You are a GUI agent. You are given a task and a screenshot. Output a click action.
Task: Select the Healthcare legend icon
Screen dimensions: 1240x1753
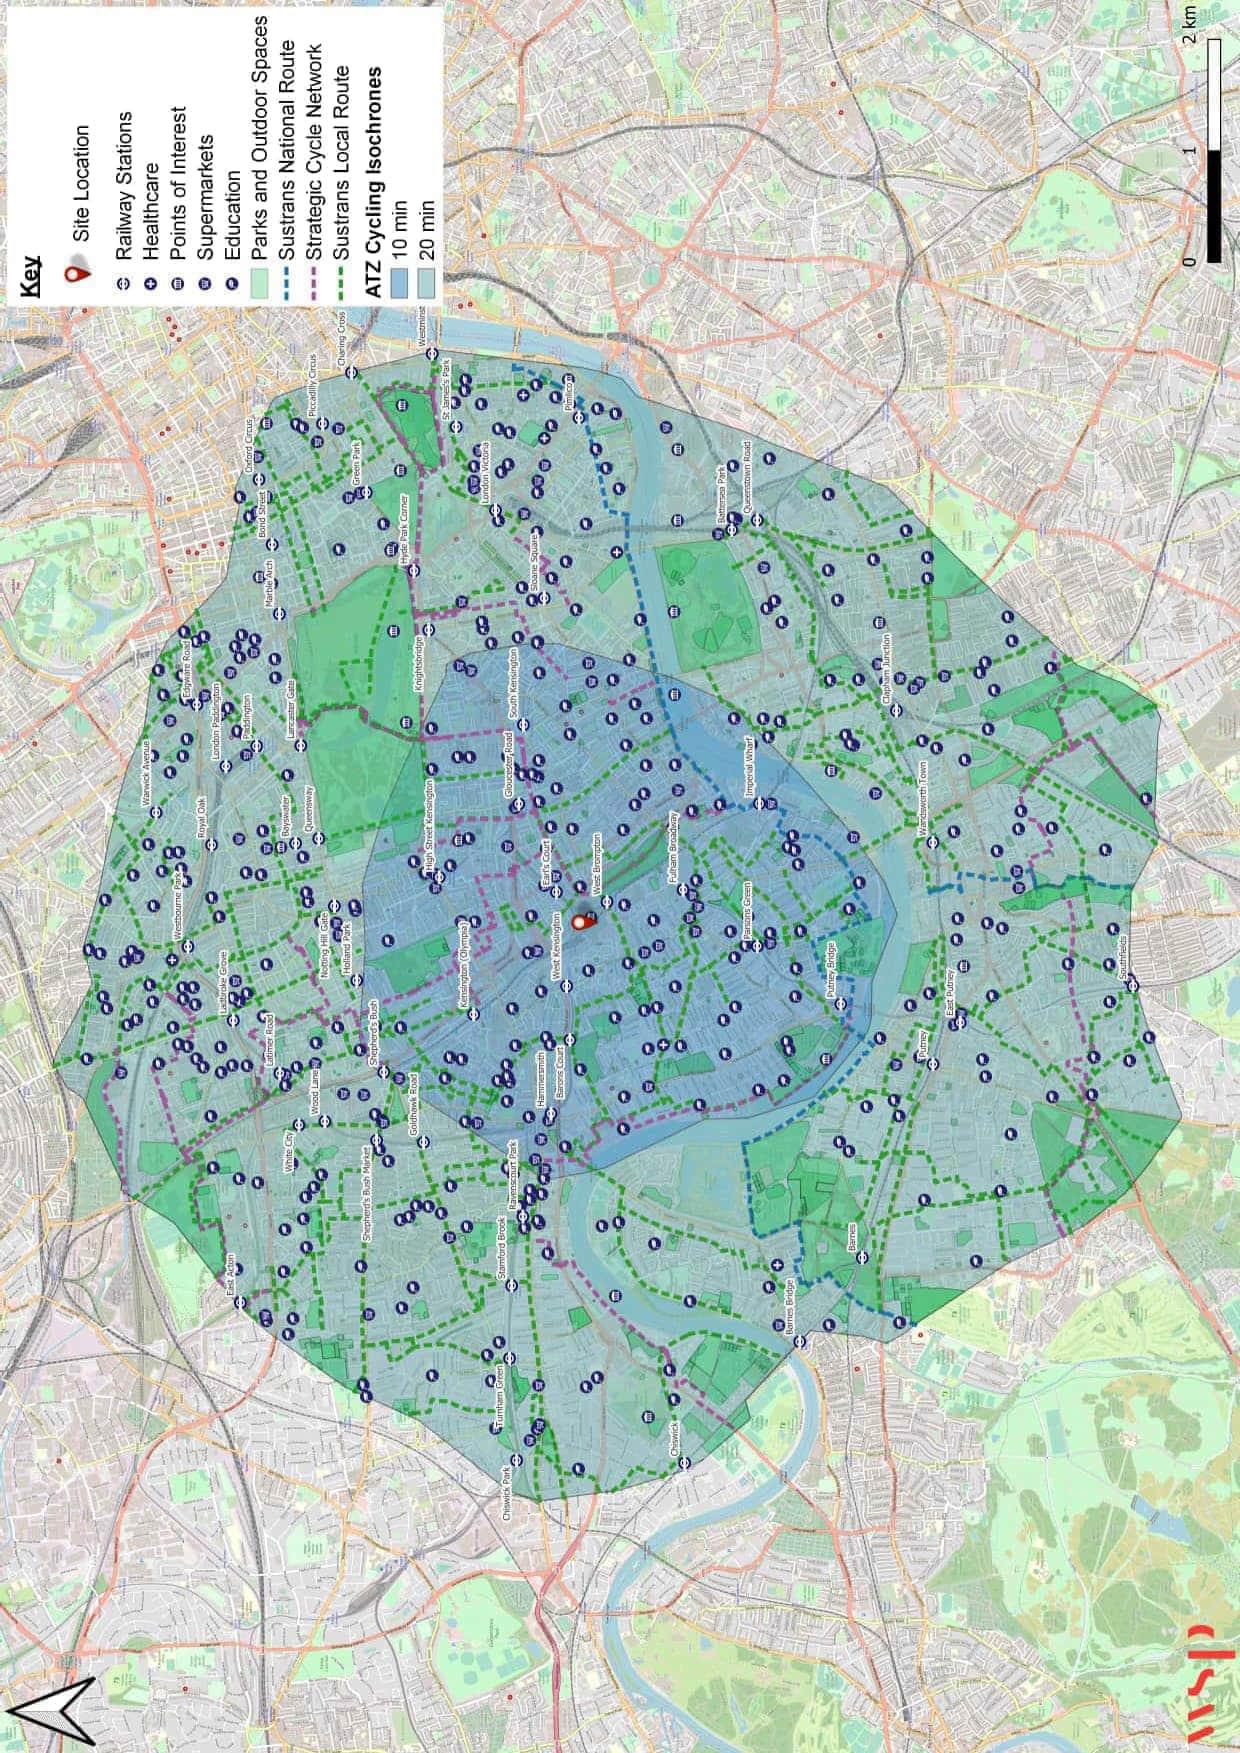[x=150, y=285]
